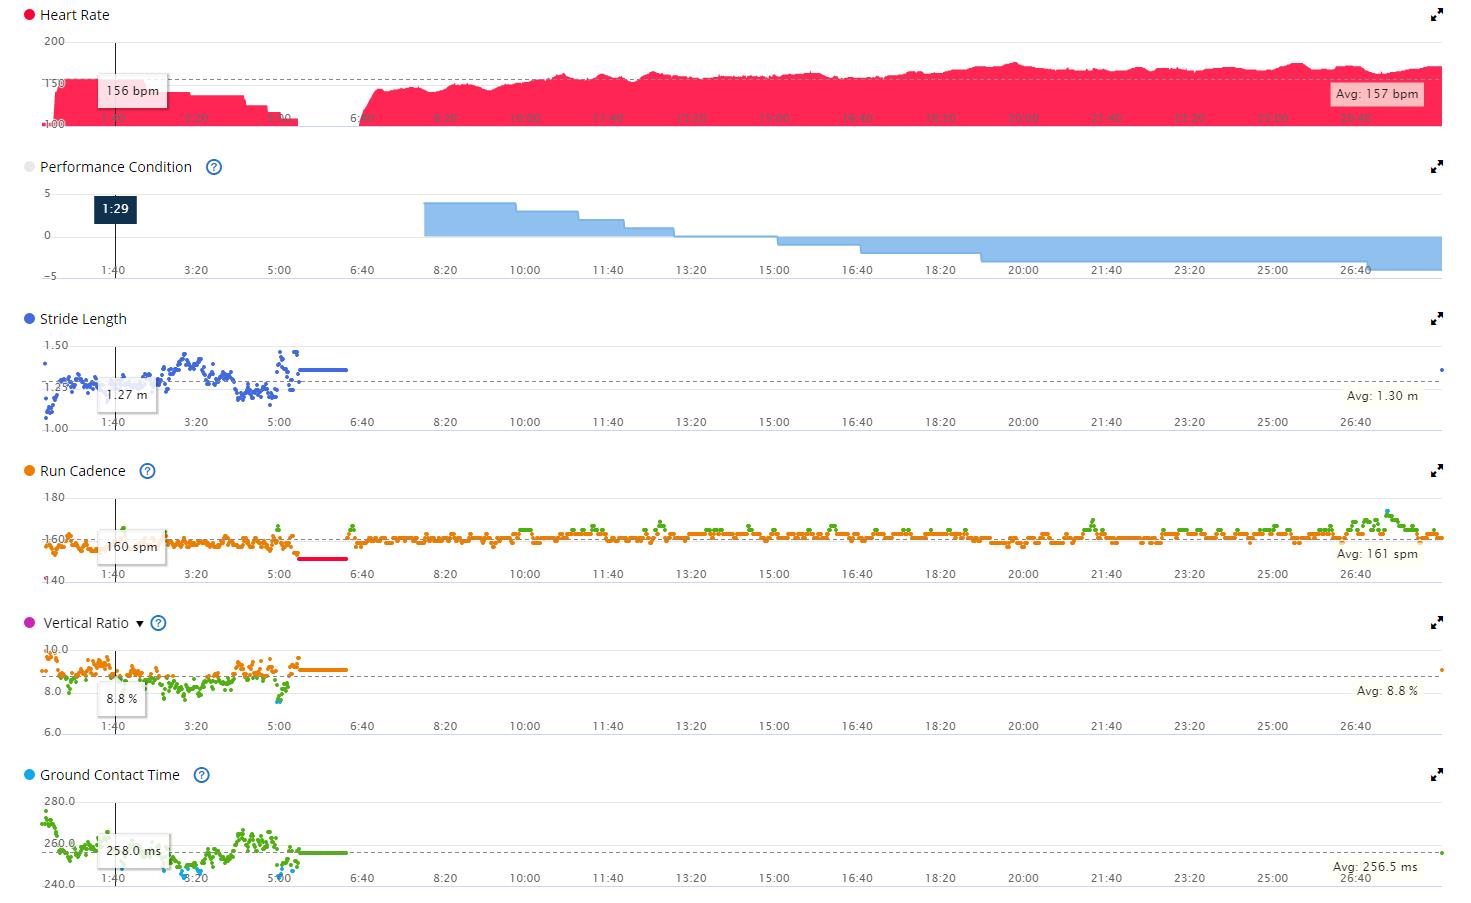
Task: Expand the Heart Rate chart fullscreen
Action: tap(1436, 15)
